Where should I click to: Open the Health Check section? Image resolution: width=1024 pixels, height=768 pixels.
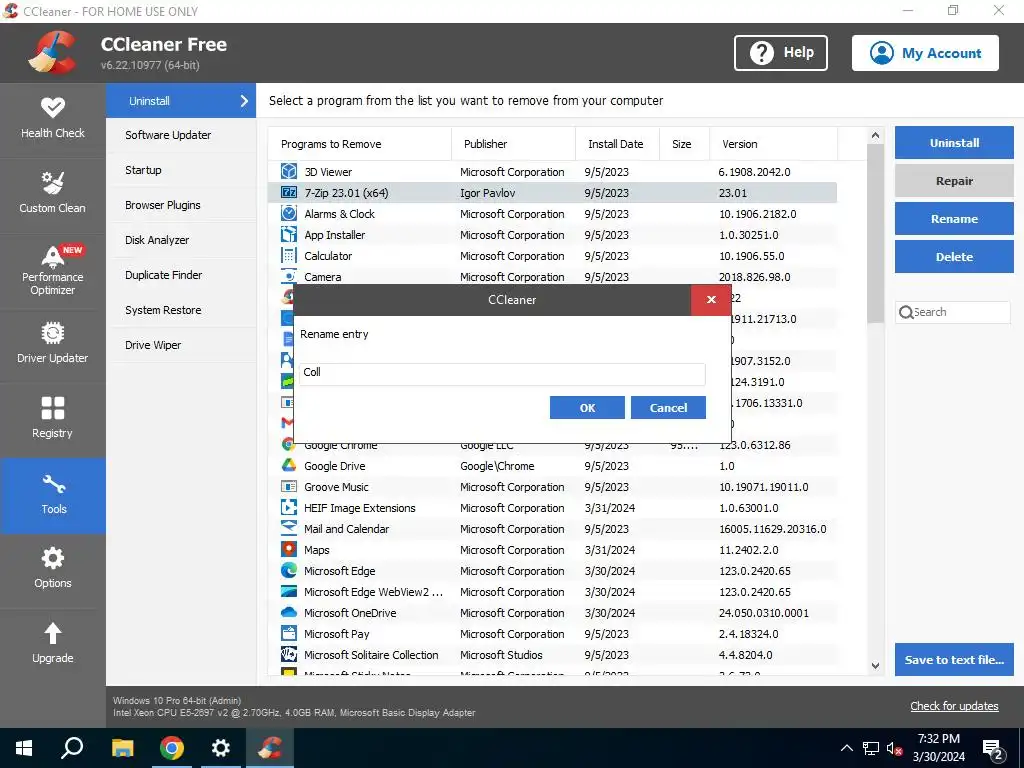click(52, 119)
